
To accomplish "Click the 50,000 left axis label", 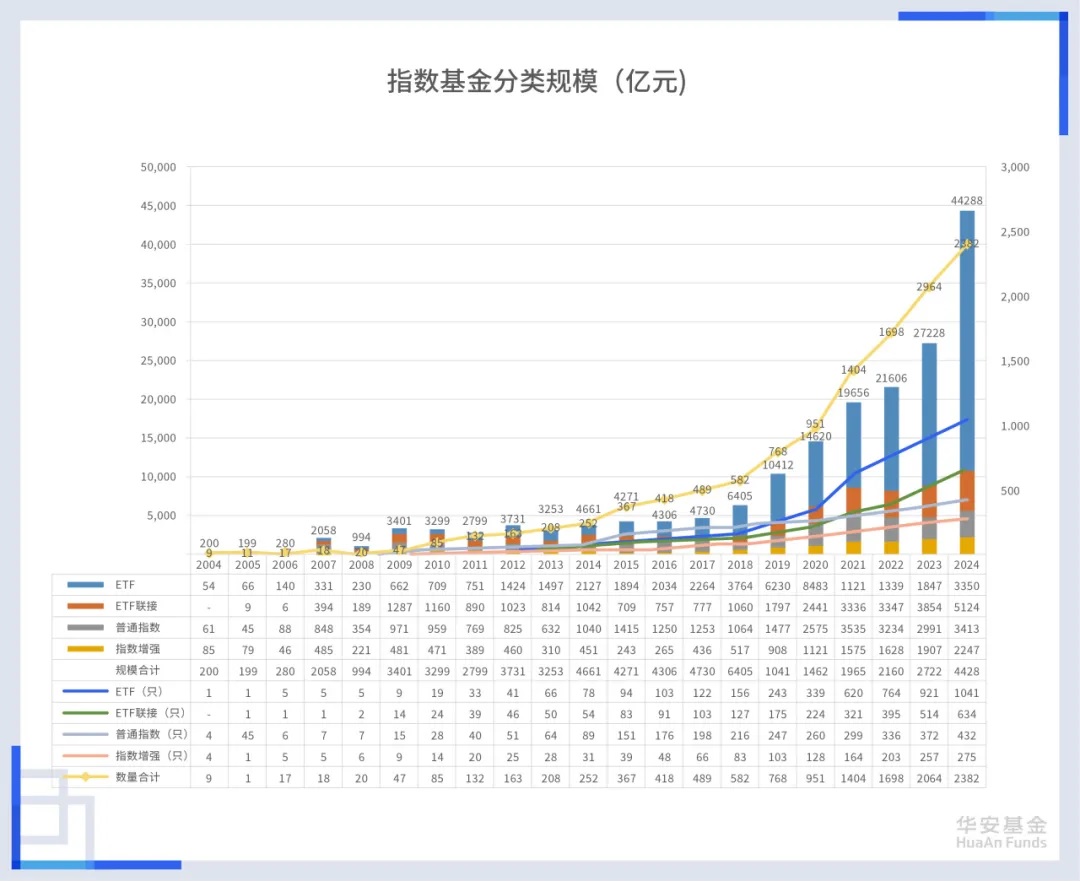I will (x=159, y=167).
